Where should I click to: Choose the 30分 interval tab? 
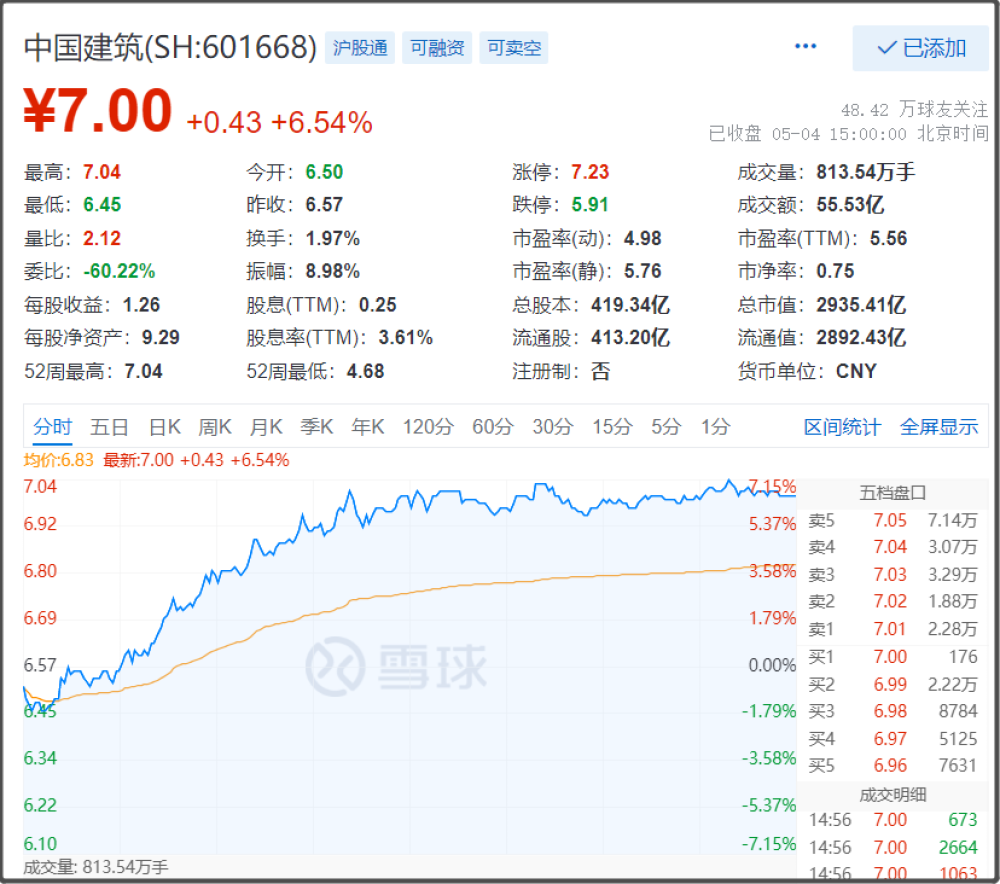coord(552,427)
